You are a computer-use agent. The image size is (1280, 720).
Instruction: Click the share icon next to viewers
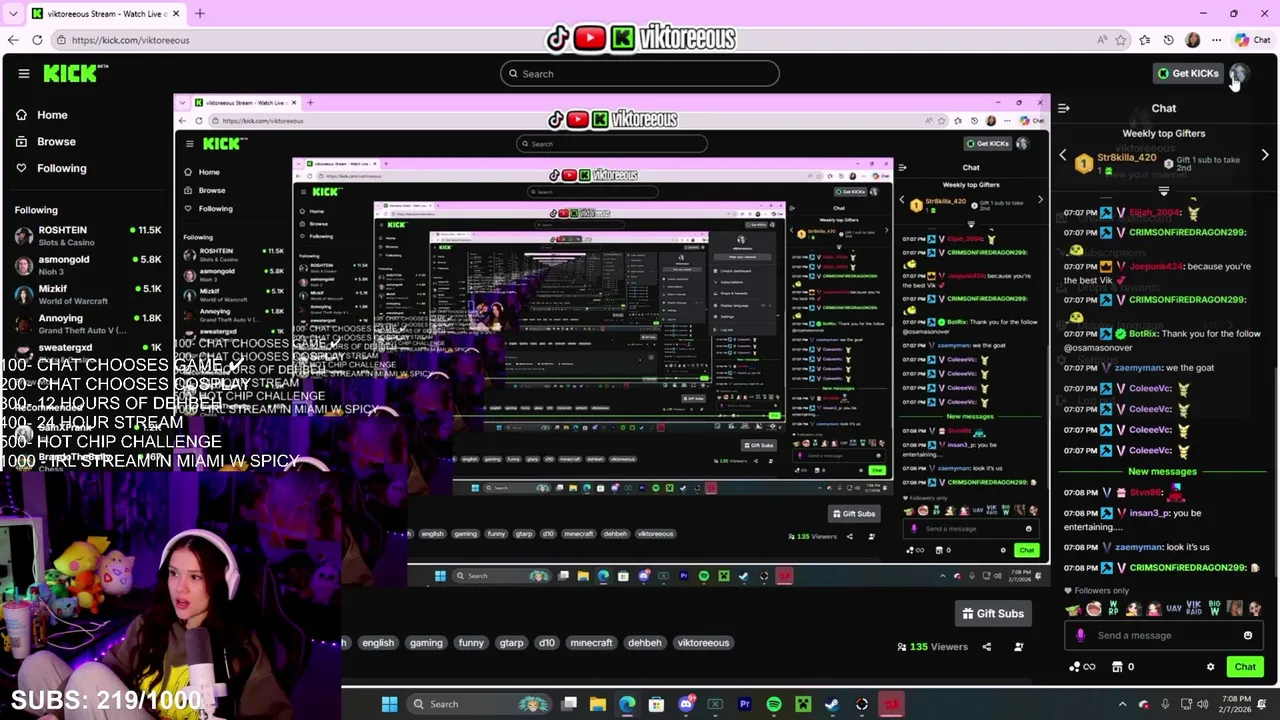[986, 647]
